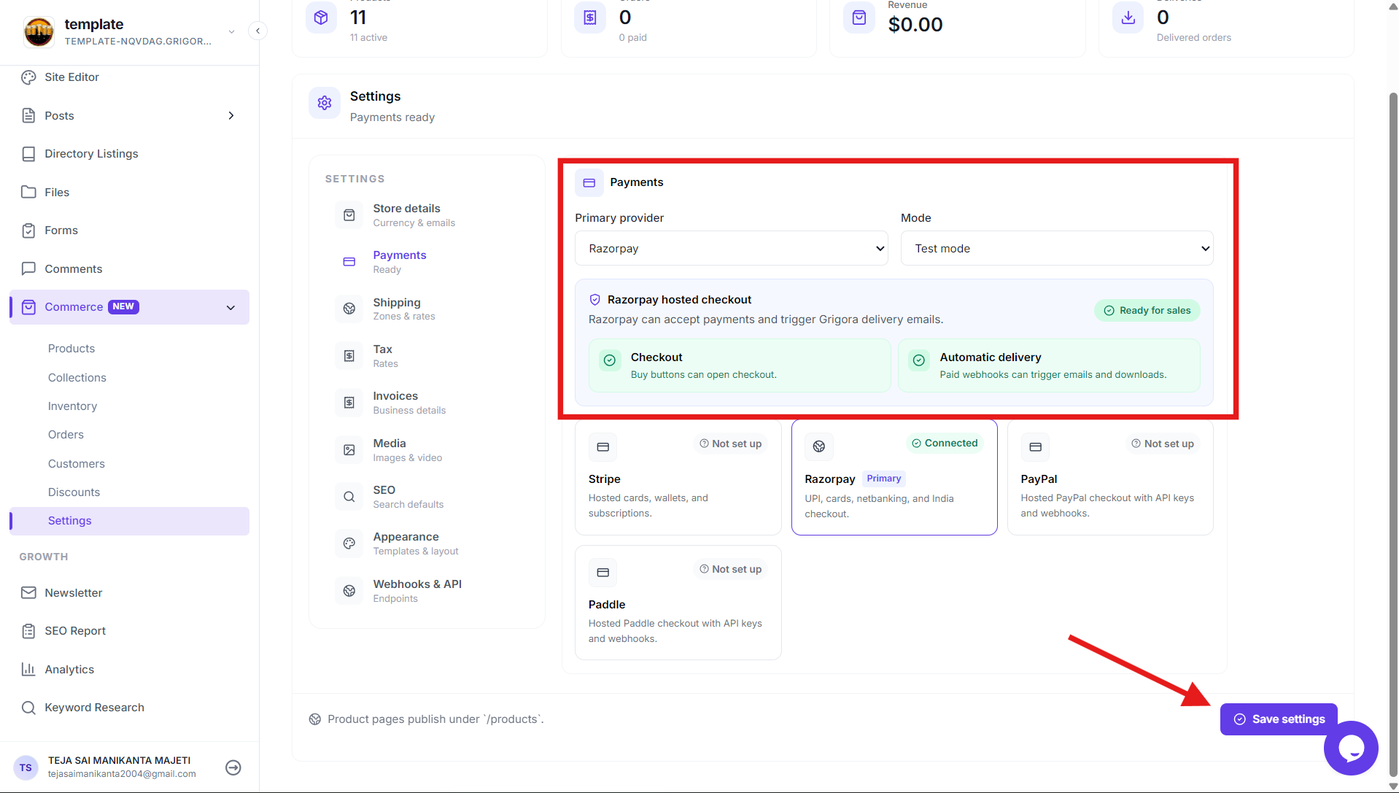The image size is (1399, 793).
Task: Select the PayPal provider card
Action: tap(1110, 477)
